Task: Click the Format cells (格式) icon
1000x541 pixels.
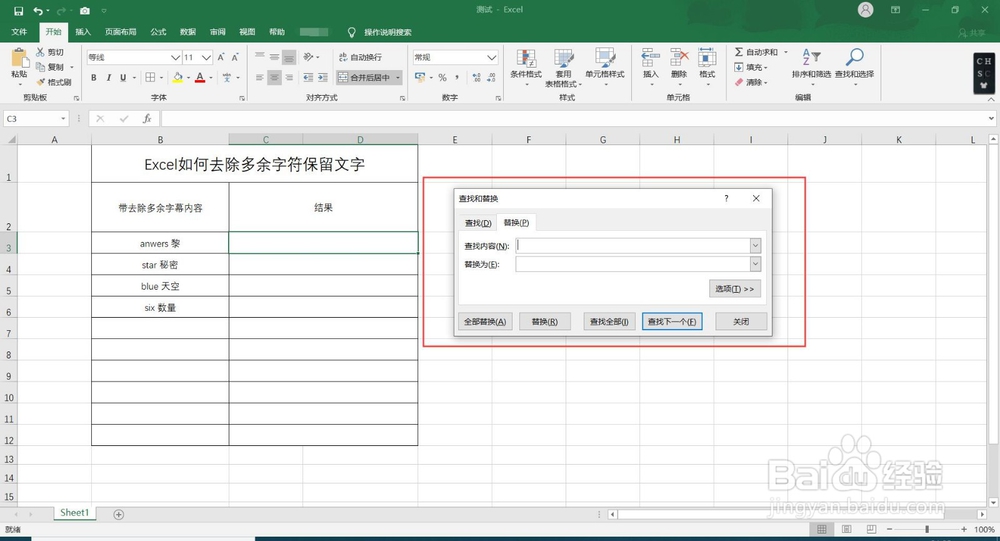Action: click(707, 58)
